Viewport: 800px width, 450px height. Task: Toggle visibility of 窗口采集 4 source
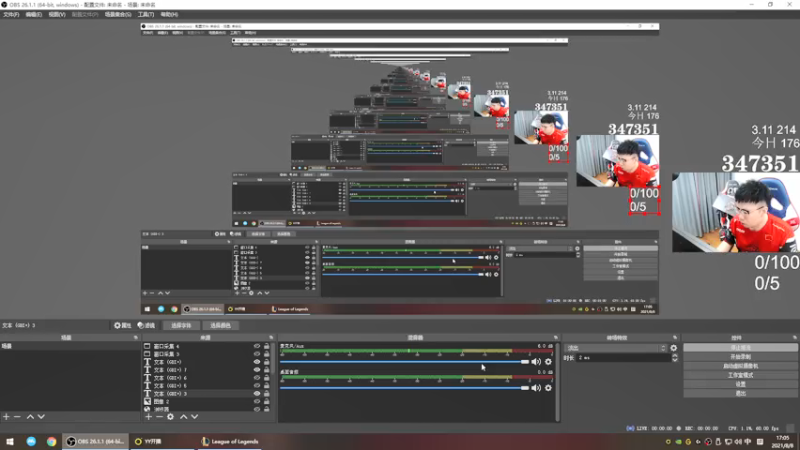tap(257, 346)
